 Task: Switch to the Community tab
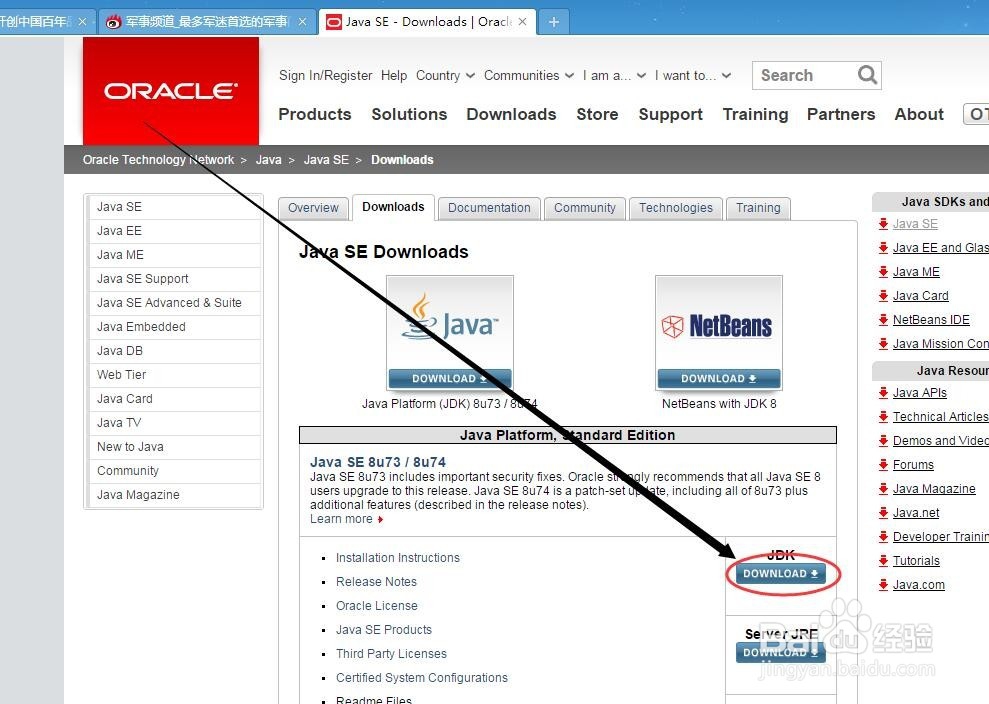[x=584, y=208]
